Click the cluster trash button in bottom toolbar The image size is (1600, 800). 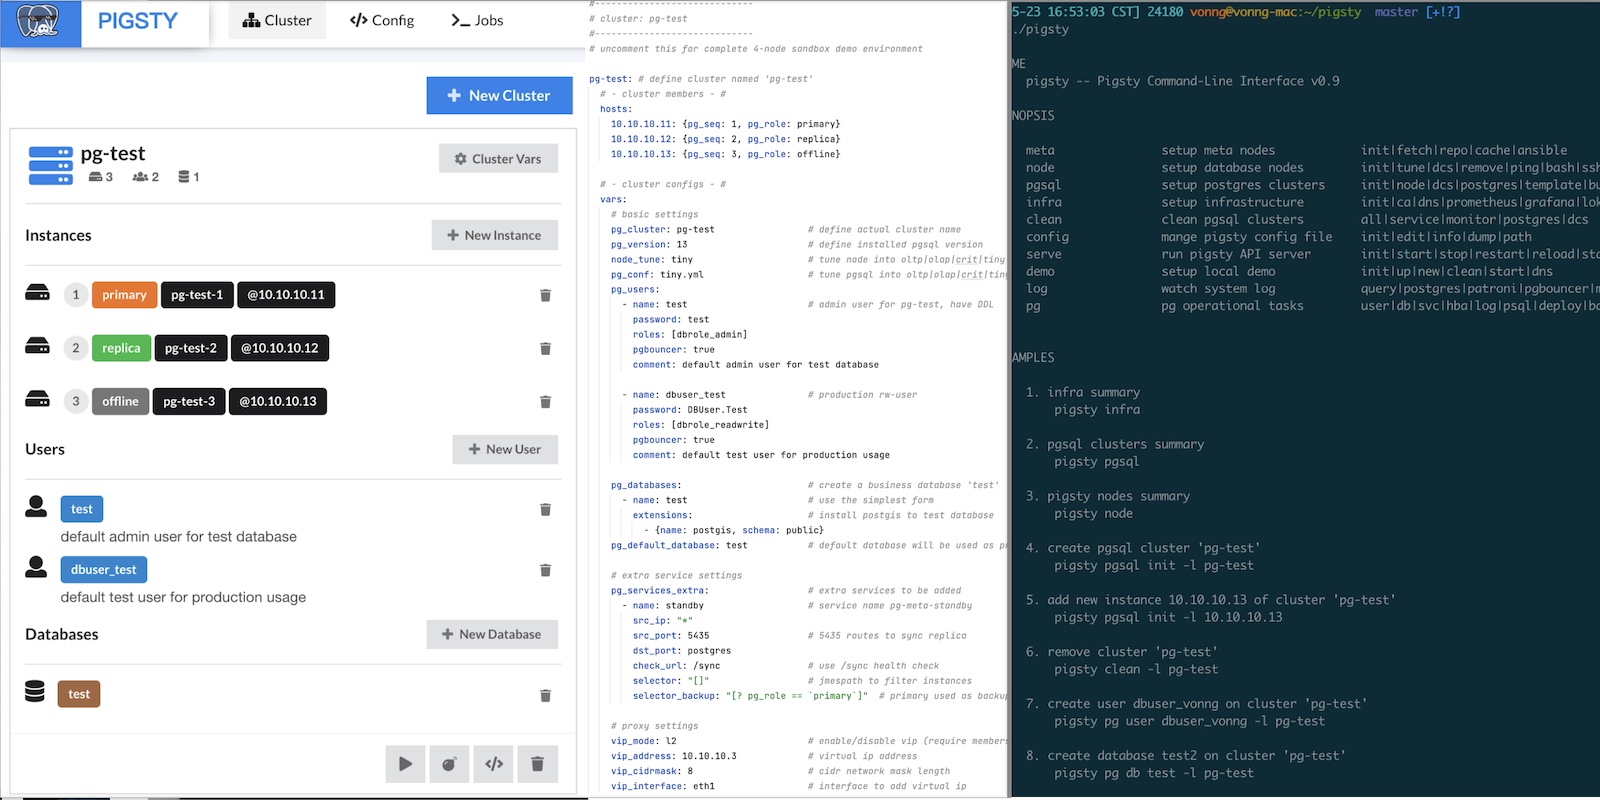point(537,764)
